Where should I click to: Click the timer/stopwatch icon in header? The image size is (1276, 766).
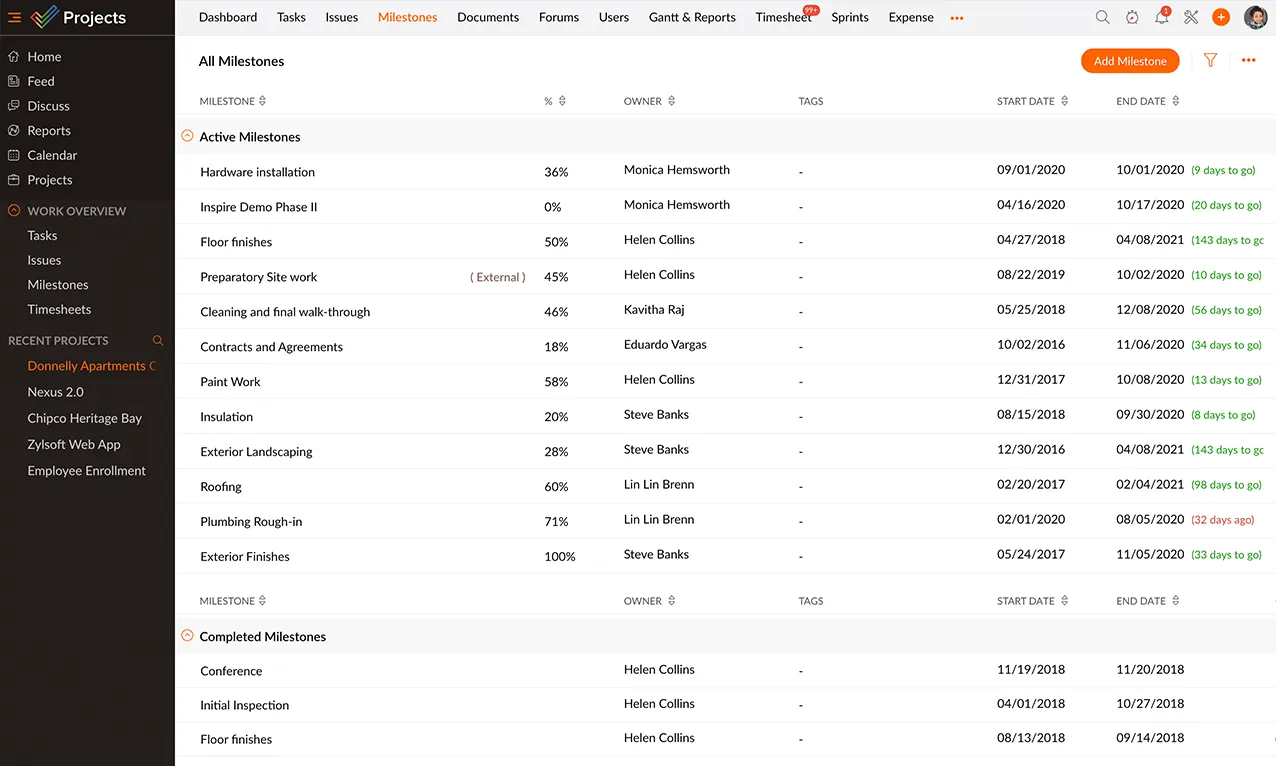point(1132,17)
